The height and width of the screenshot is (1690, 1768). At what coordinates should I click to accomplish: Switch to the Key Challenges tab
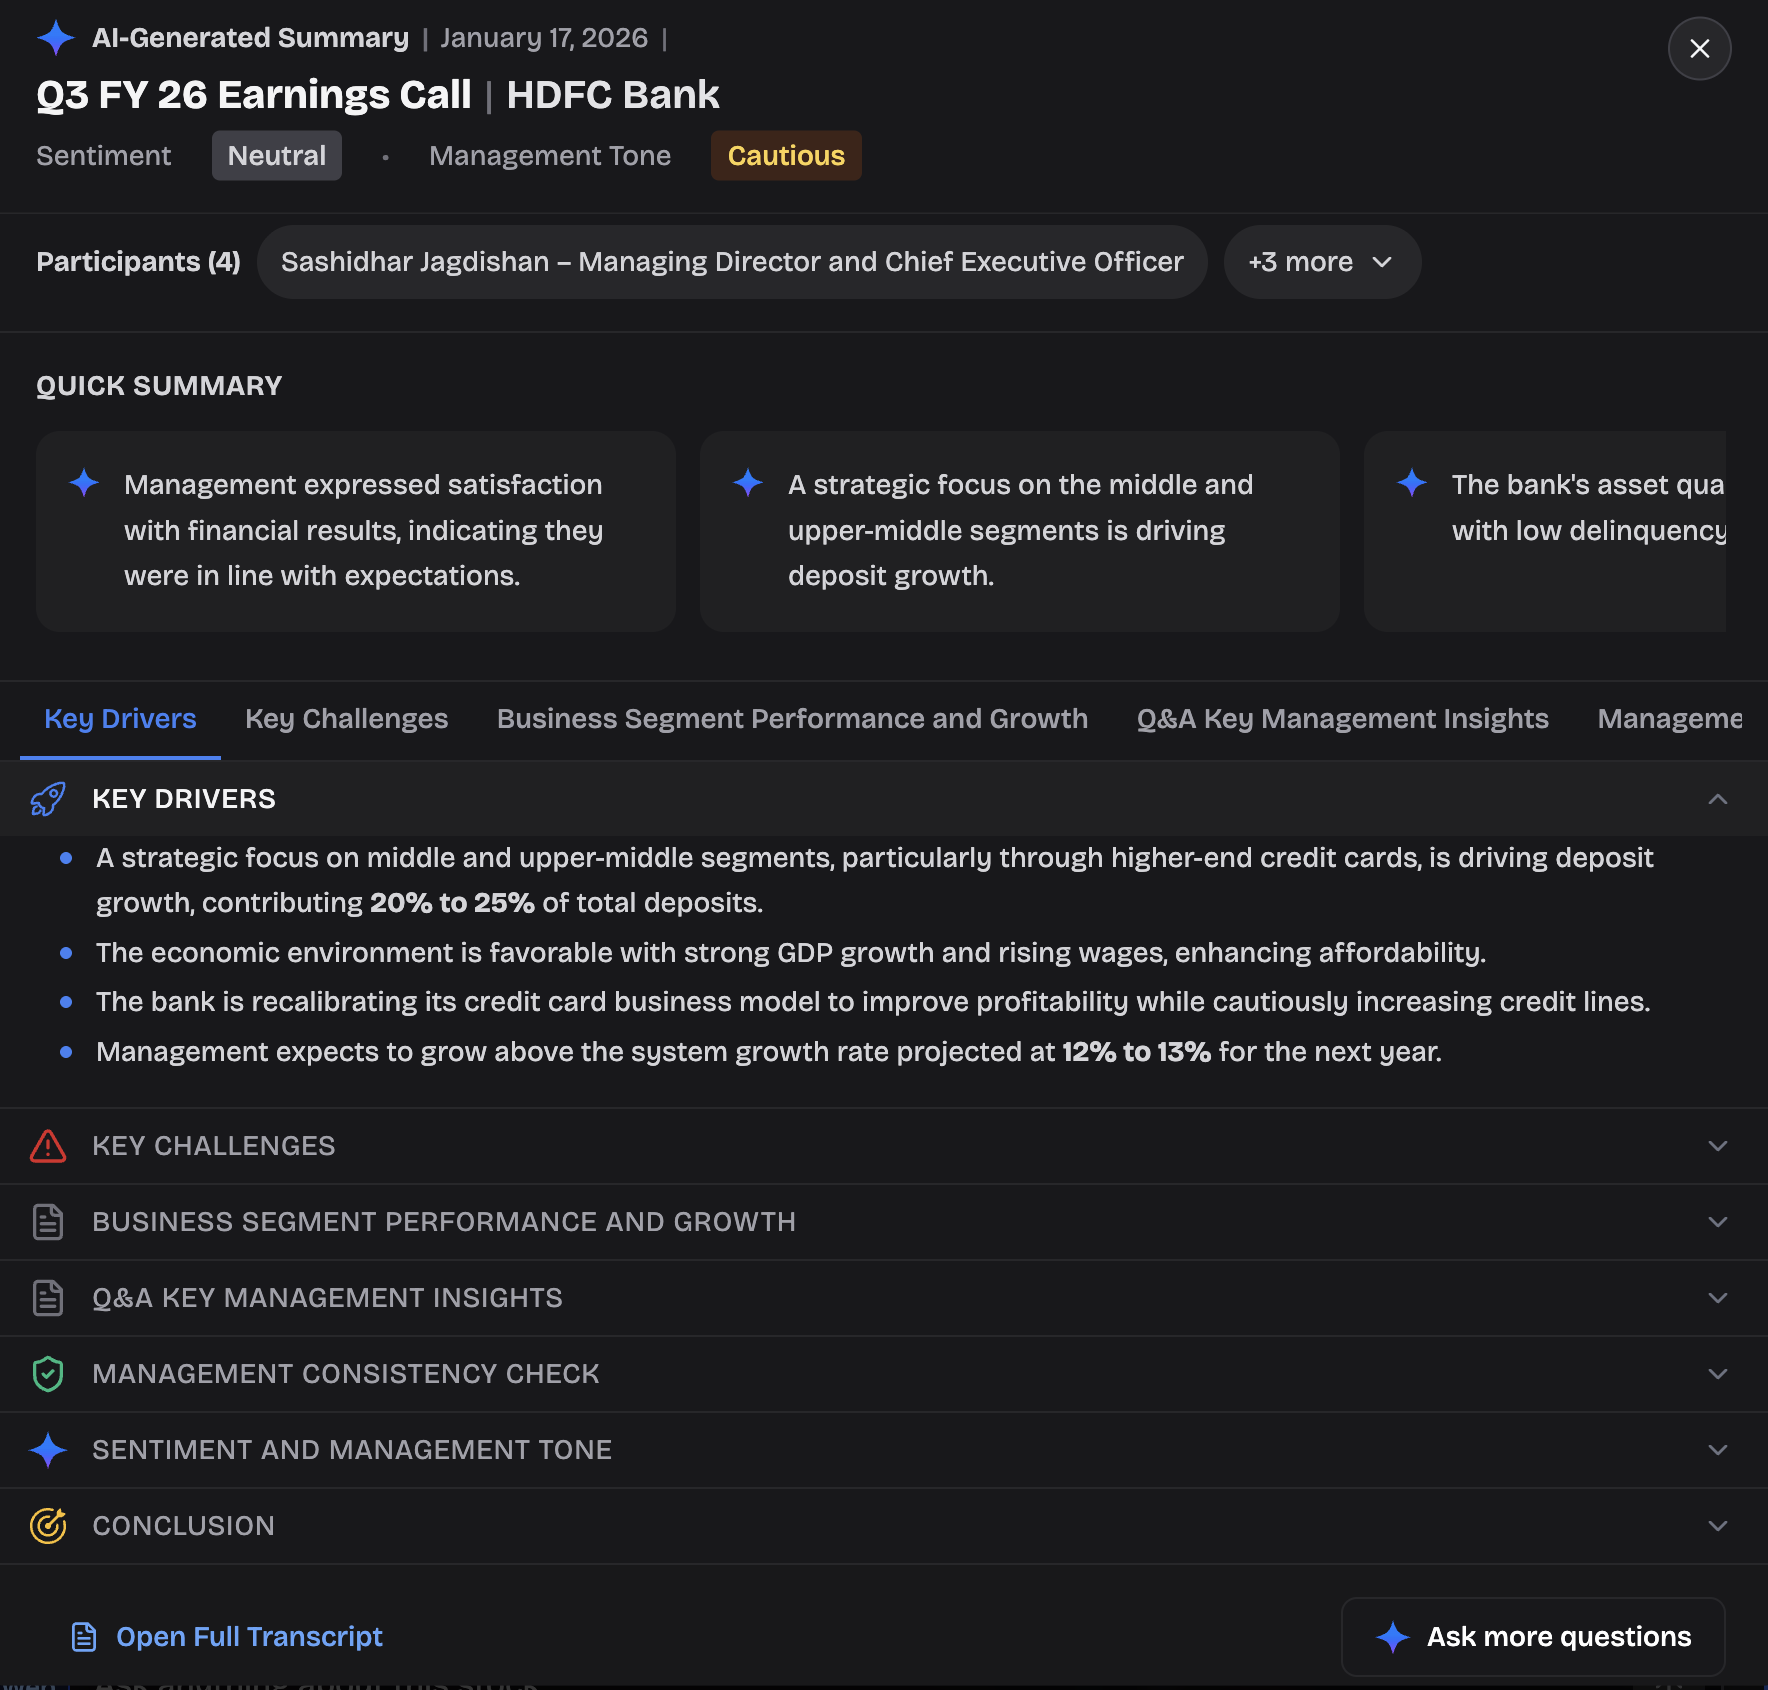pyautogui.click(x=346, y=719)
